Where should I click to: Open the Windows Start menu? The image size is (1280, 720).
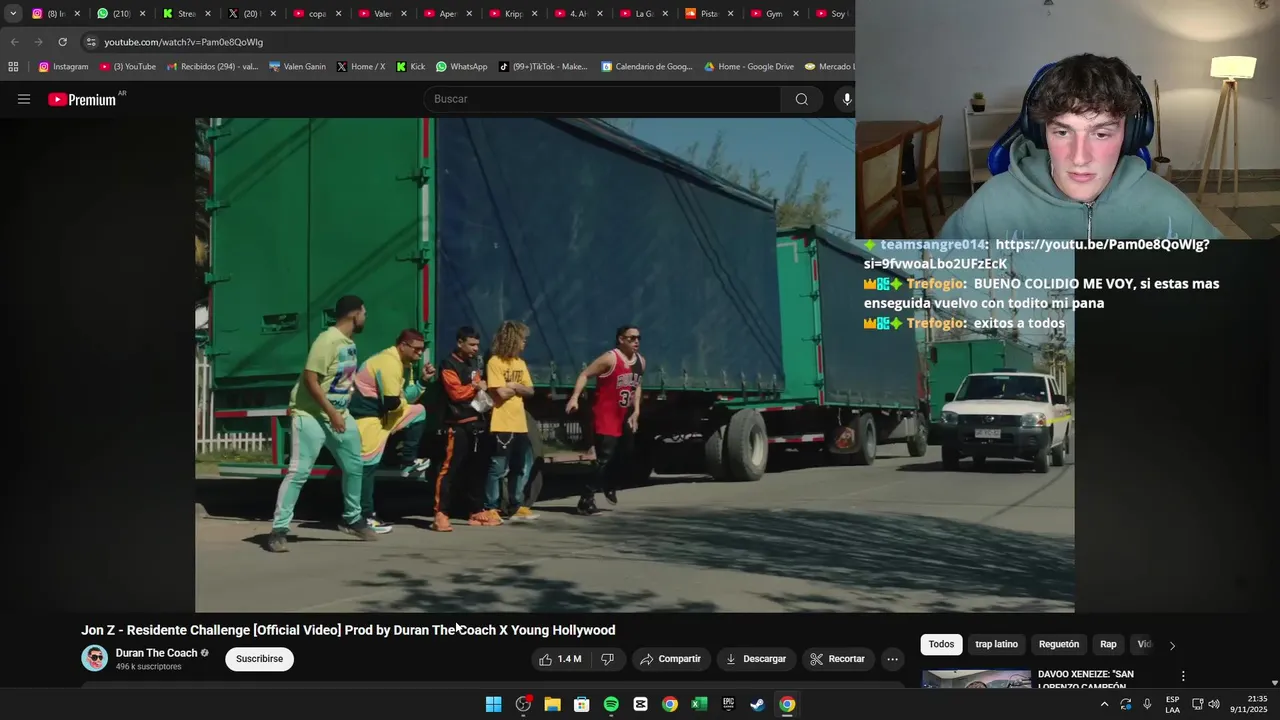[493, 704]
